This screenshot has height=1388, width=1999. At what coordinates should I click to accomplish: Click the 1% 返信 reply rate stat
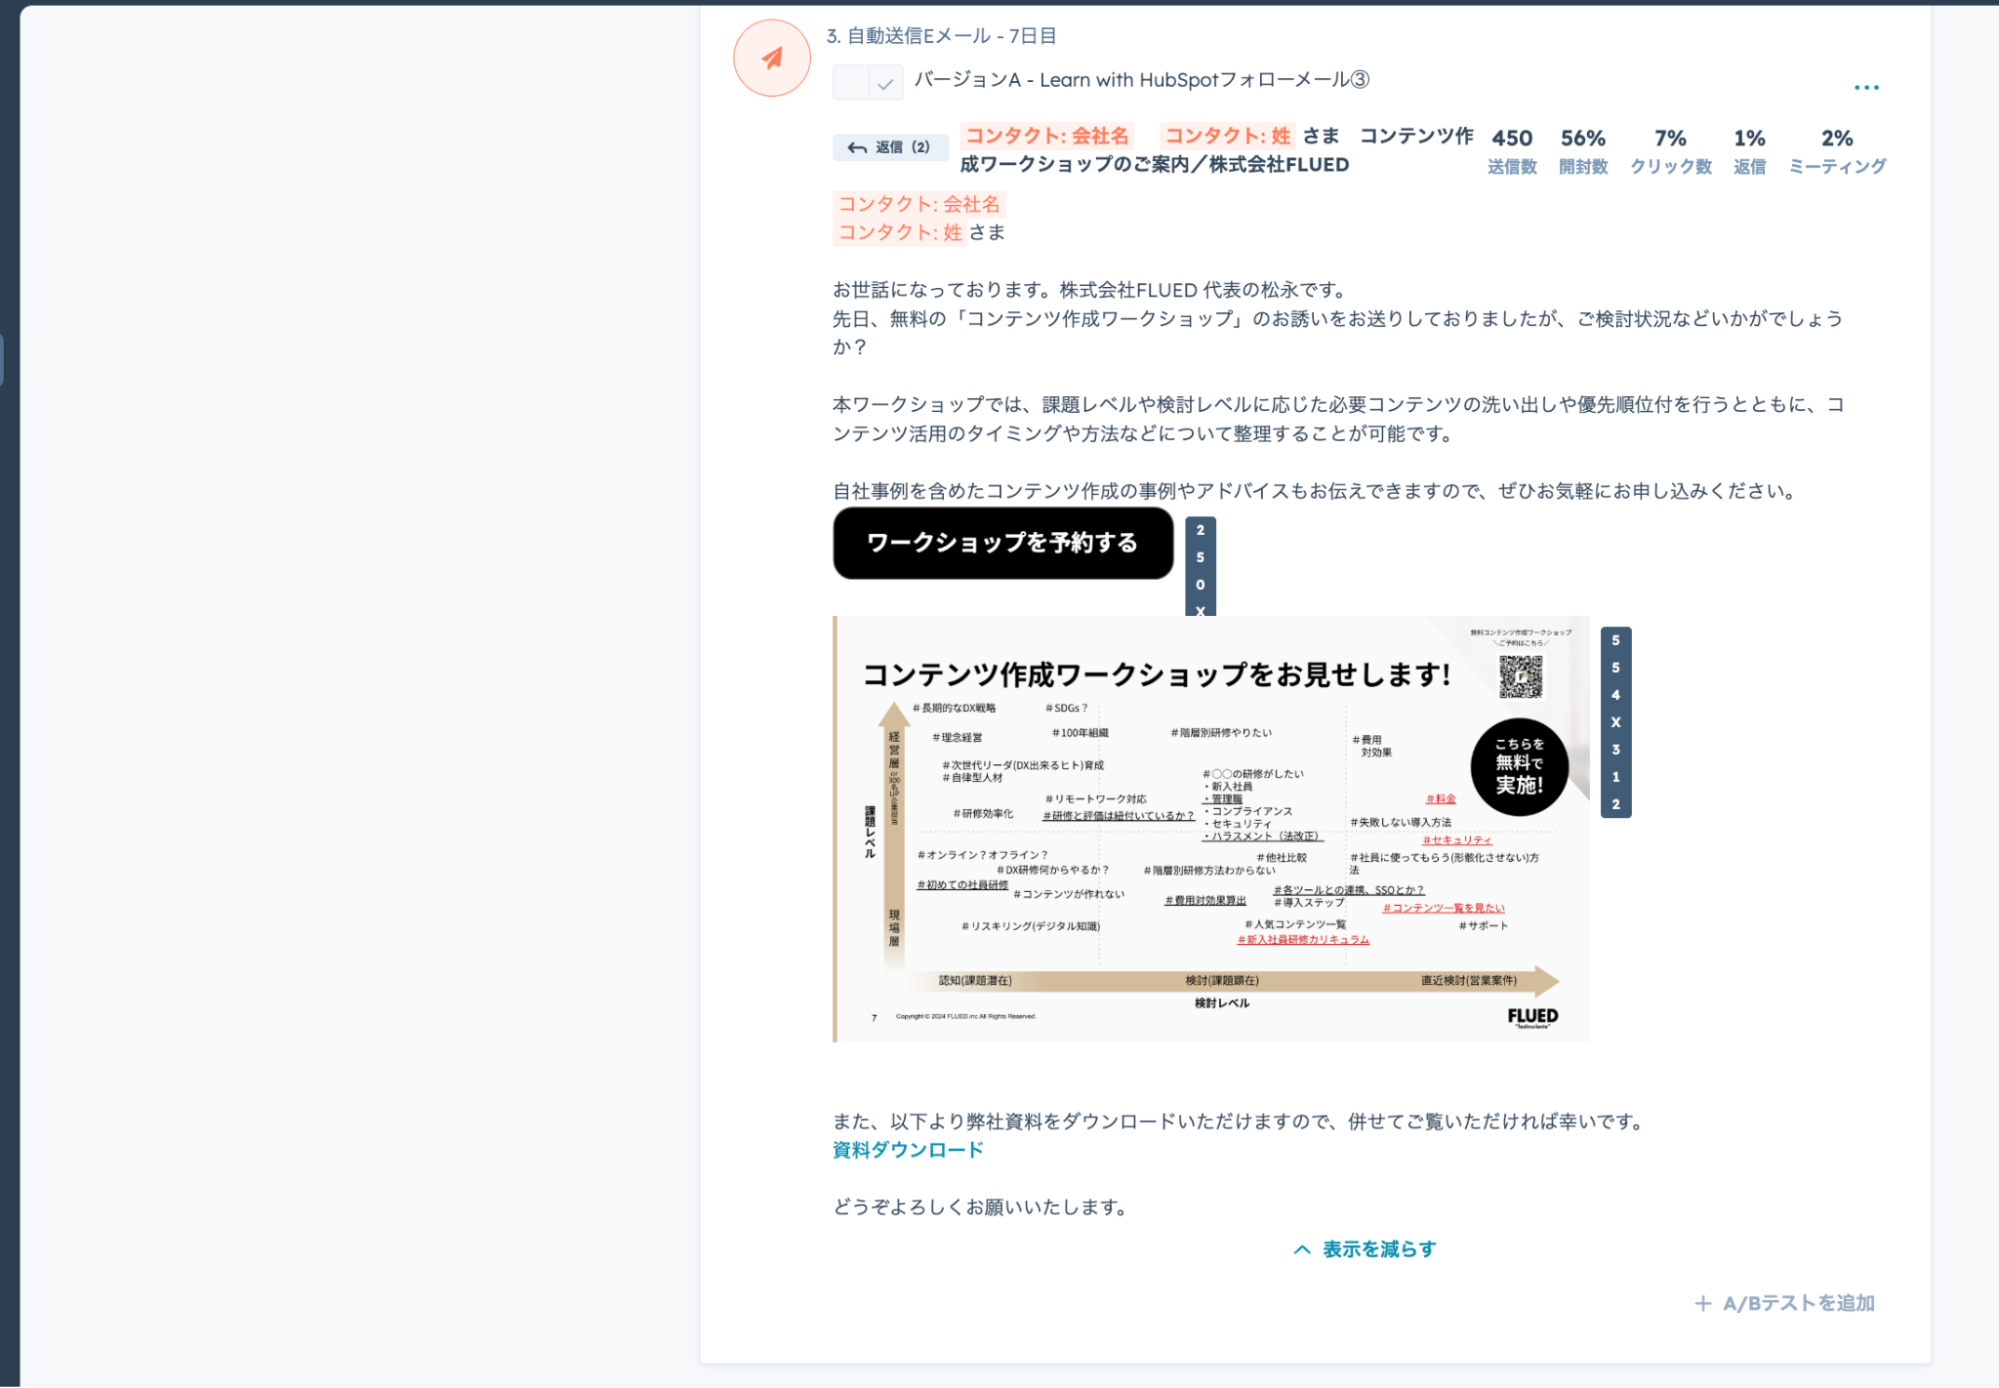(x=1749, y=151)
